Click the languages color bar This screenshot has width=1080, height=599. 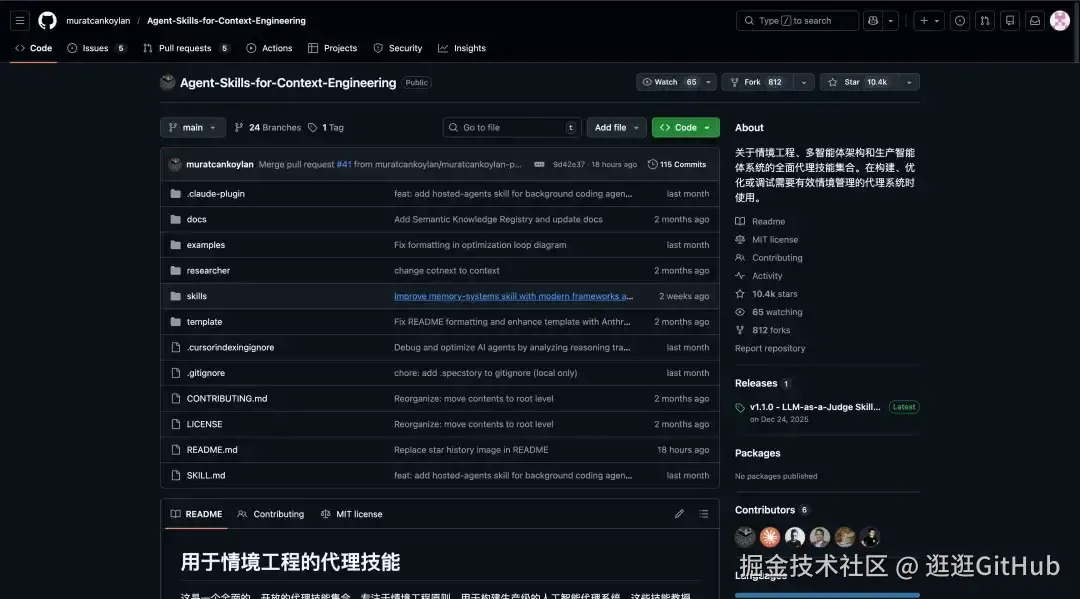pyautogui.click(x=827, y=595)
